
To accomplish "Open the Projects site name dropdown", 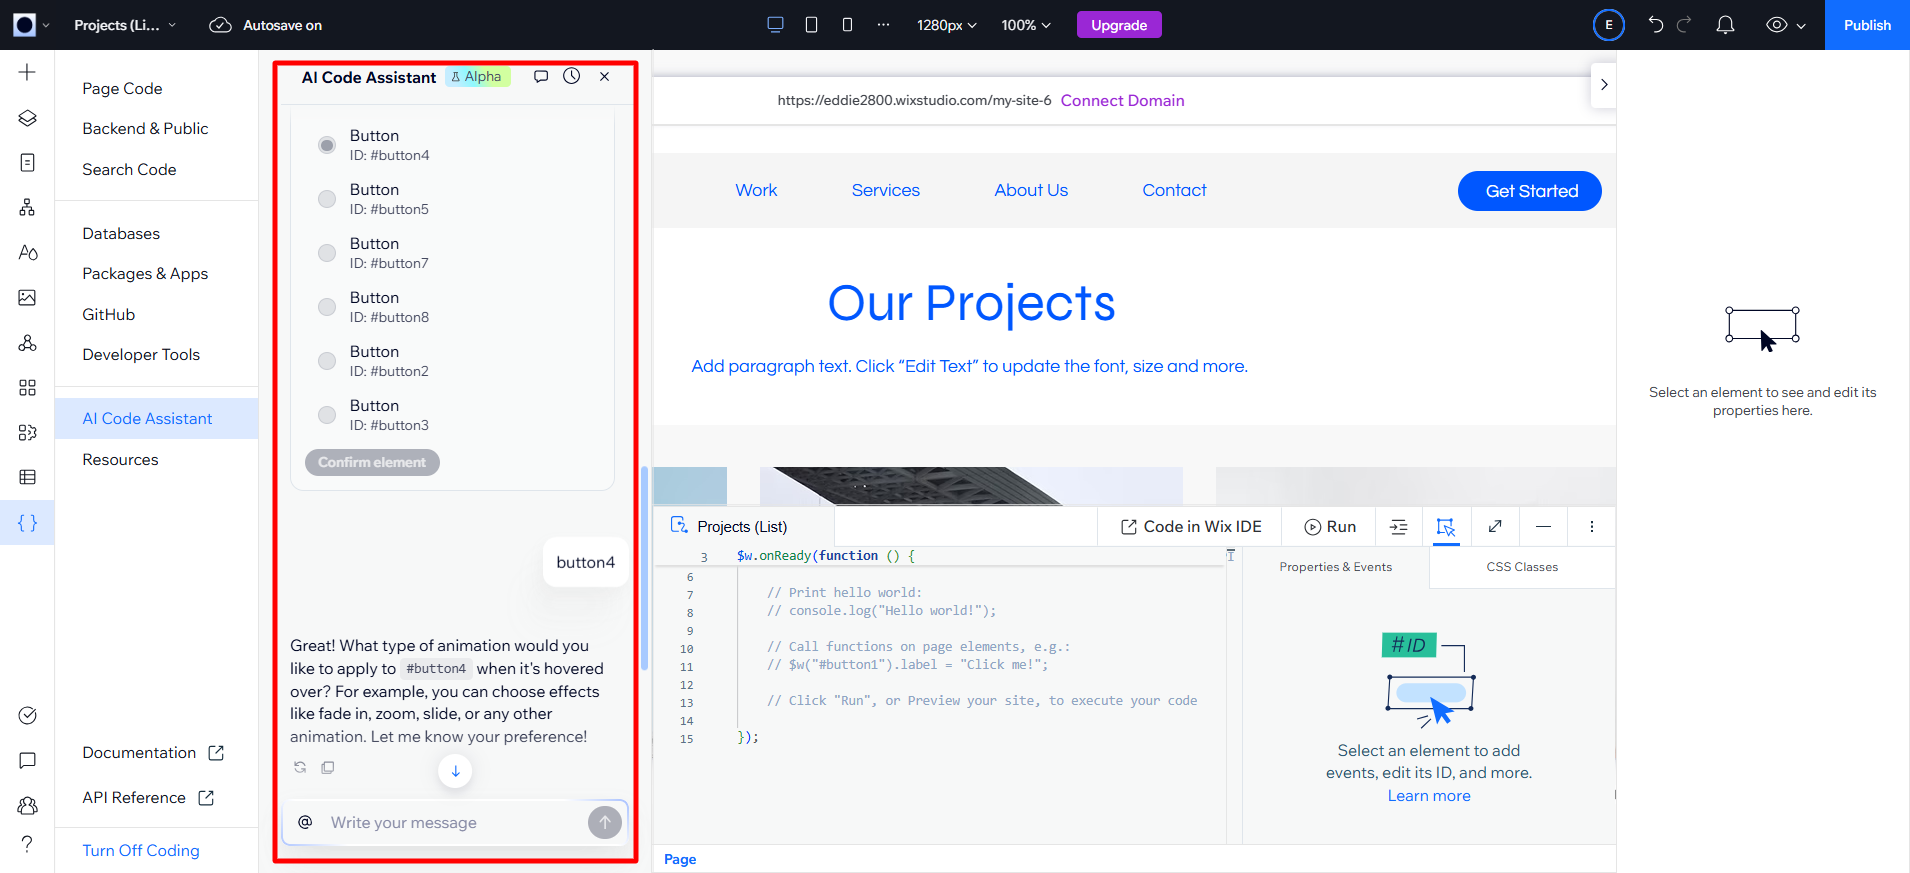I will [x=125, y=25].
